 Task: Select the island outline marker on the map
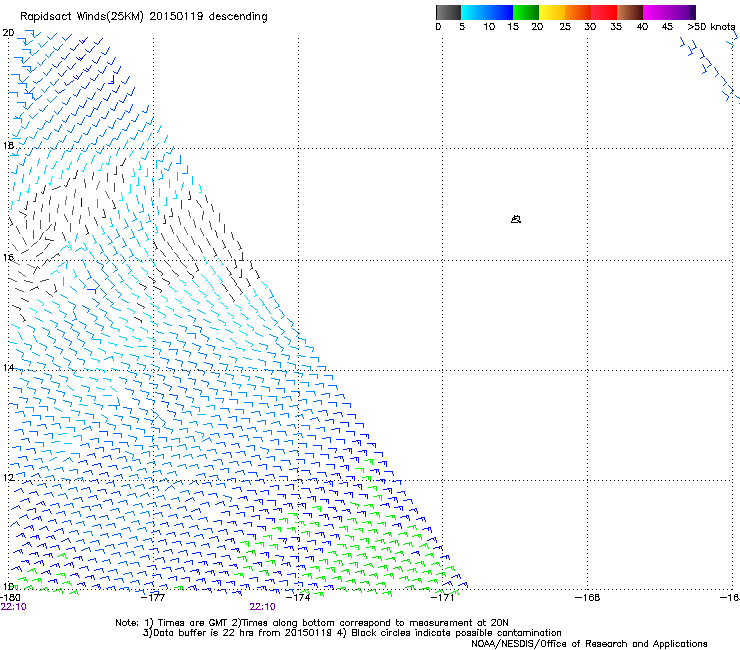516,219
